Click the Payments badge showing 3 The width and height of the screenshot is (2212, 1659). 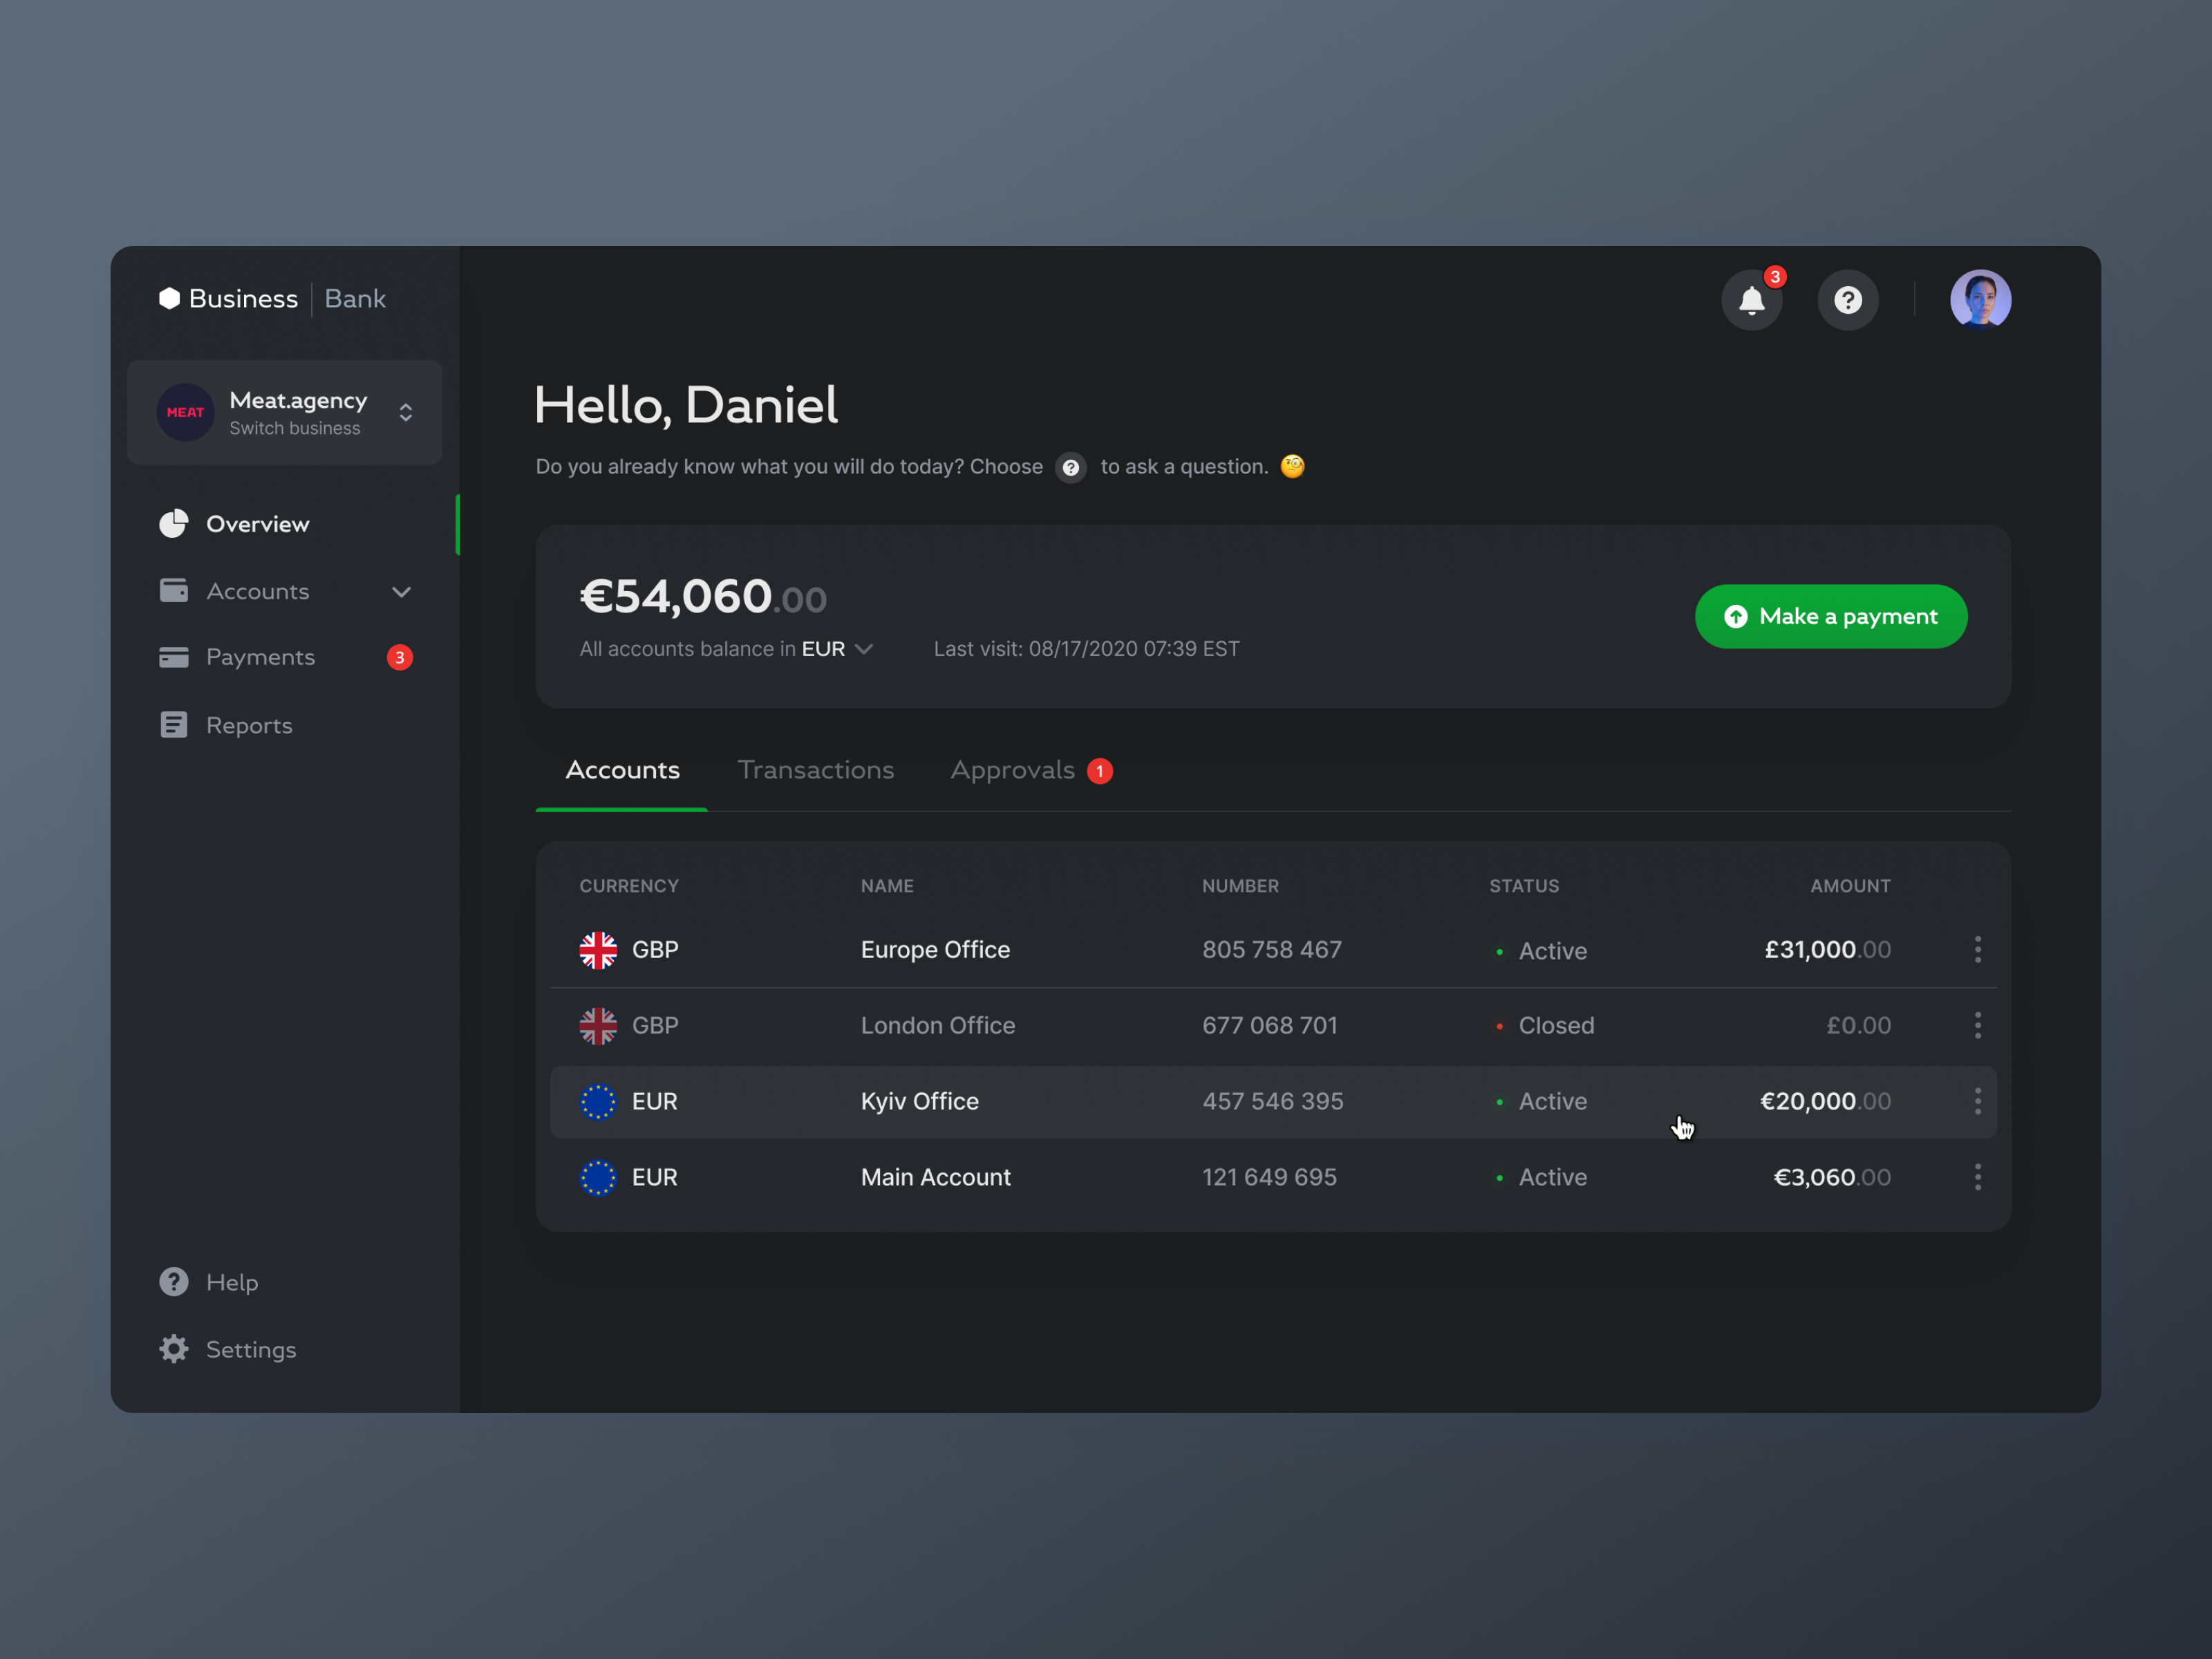399,657
